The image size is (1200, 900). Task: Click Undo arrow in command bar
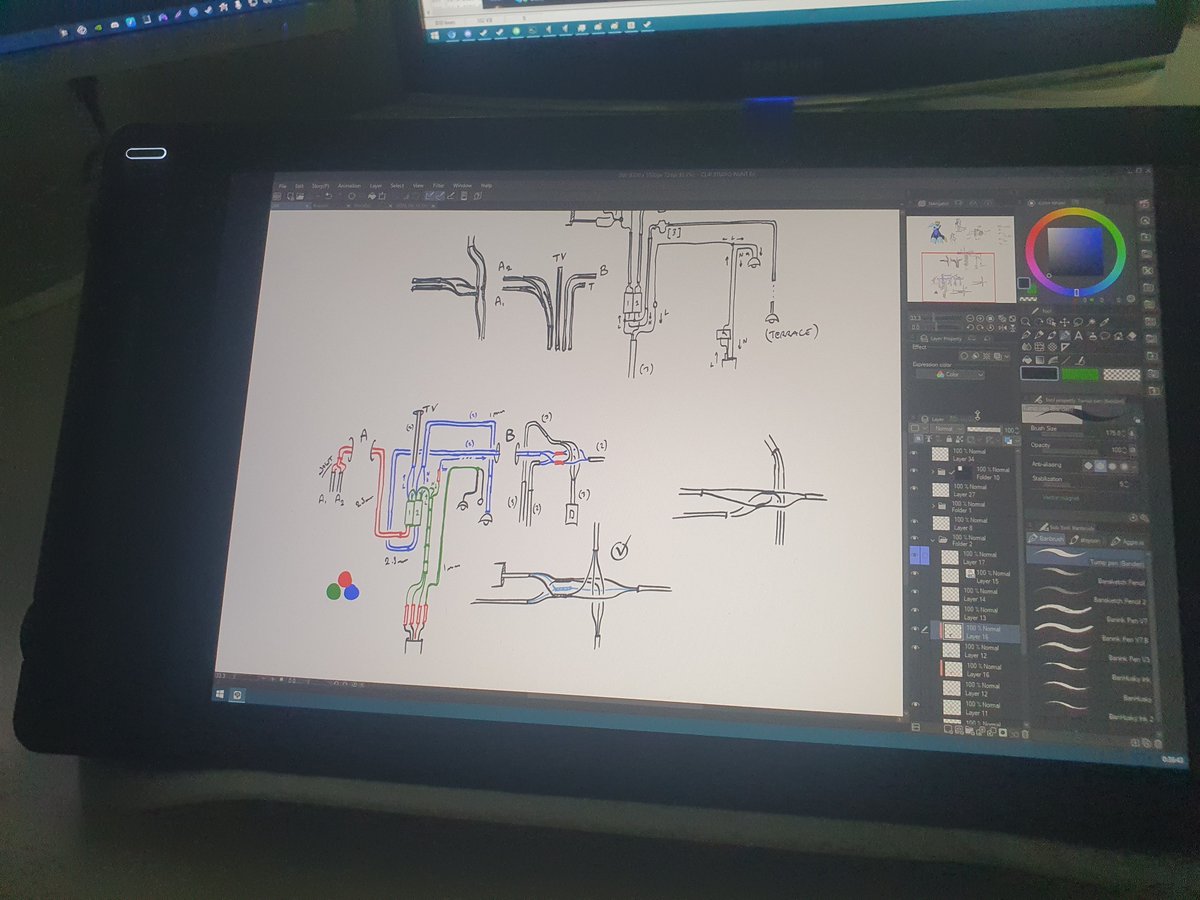[328, 196]
